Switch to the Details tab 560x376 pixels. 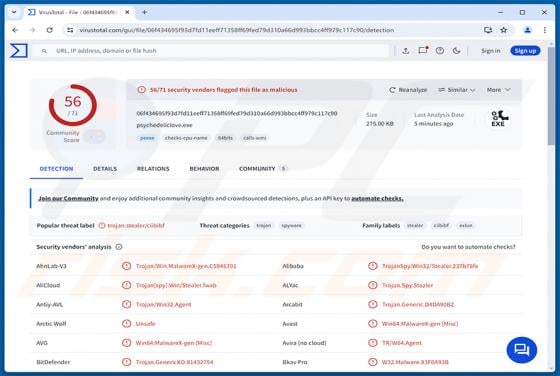(105, 169)
